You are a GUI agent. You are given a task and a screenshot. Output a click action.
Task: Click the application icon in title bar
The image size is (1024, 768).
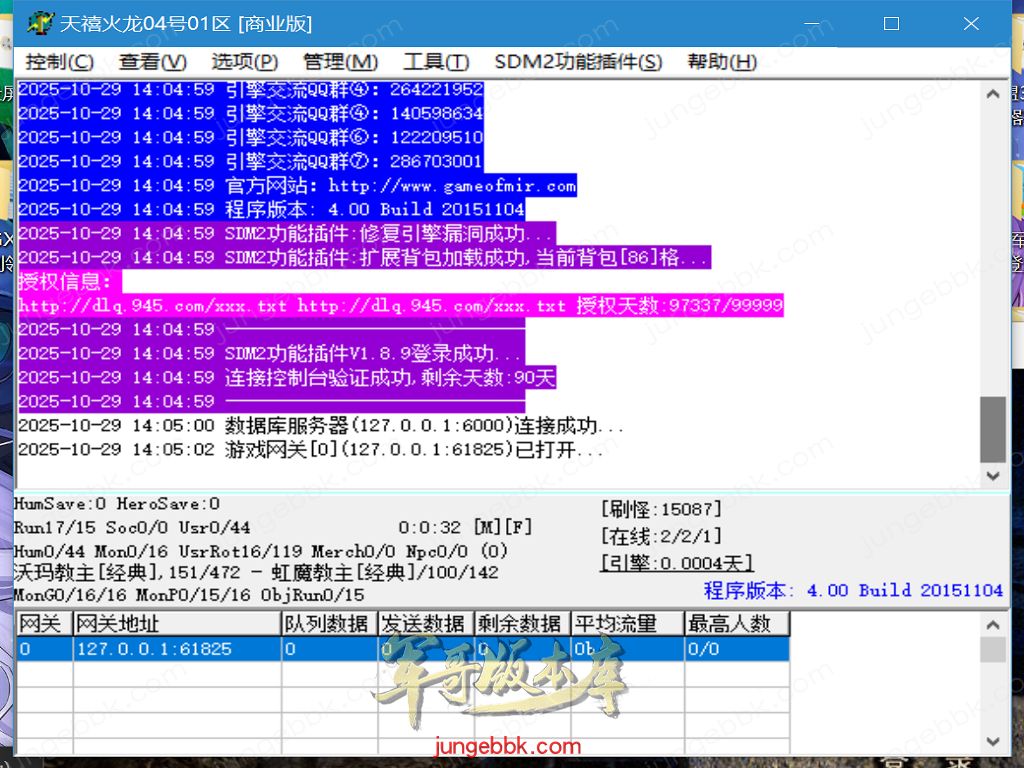click(39, 23)
